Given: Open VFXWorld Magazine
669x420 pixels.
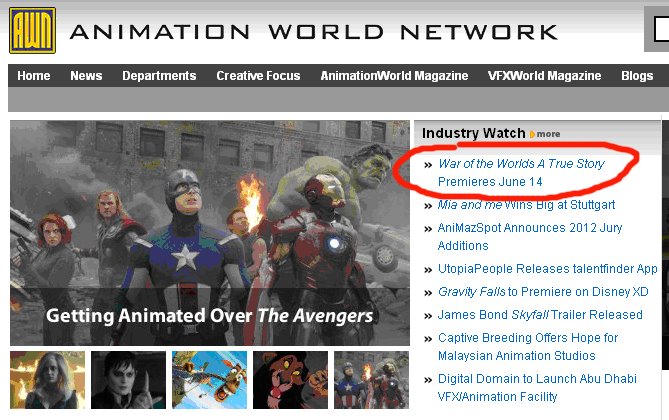Looking at the screenshot, I should 544,76.
